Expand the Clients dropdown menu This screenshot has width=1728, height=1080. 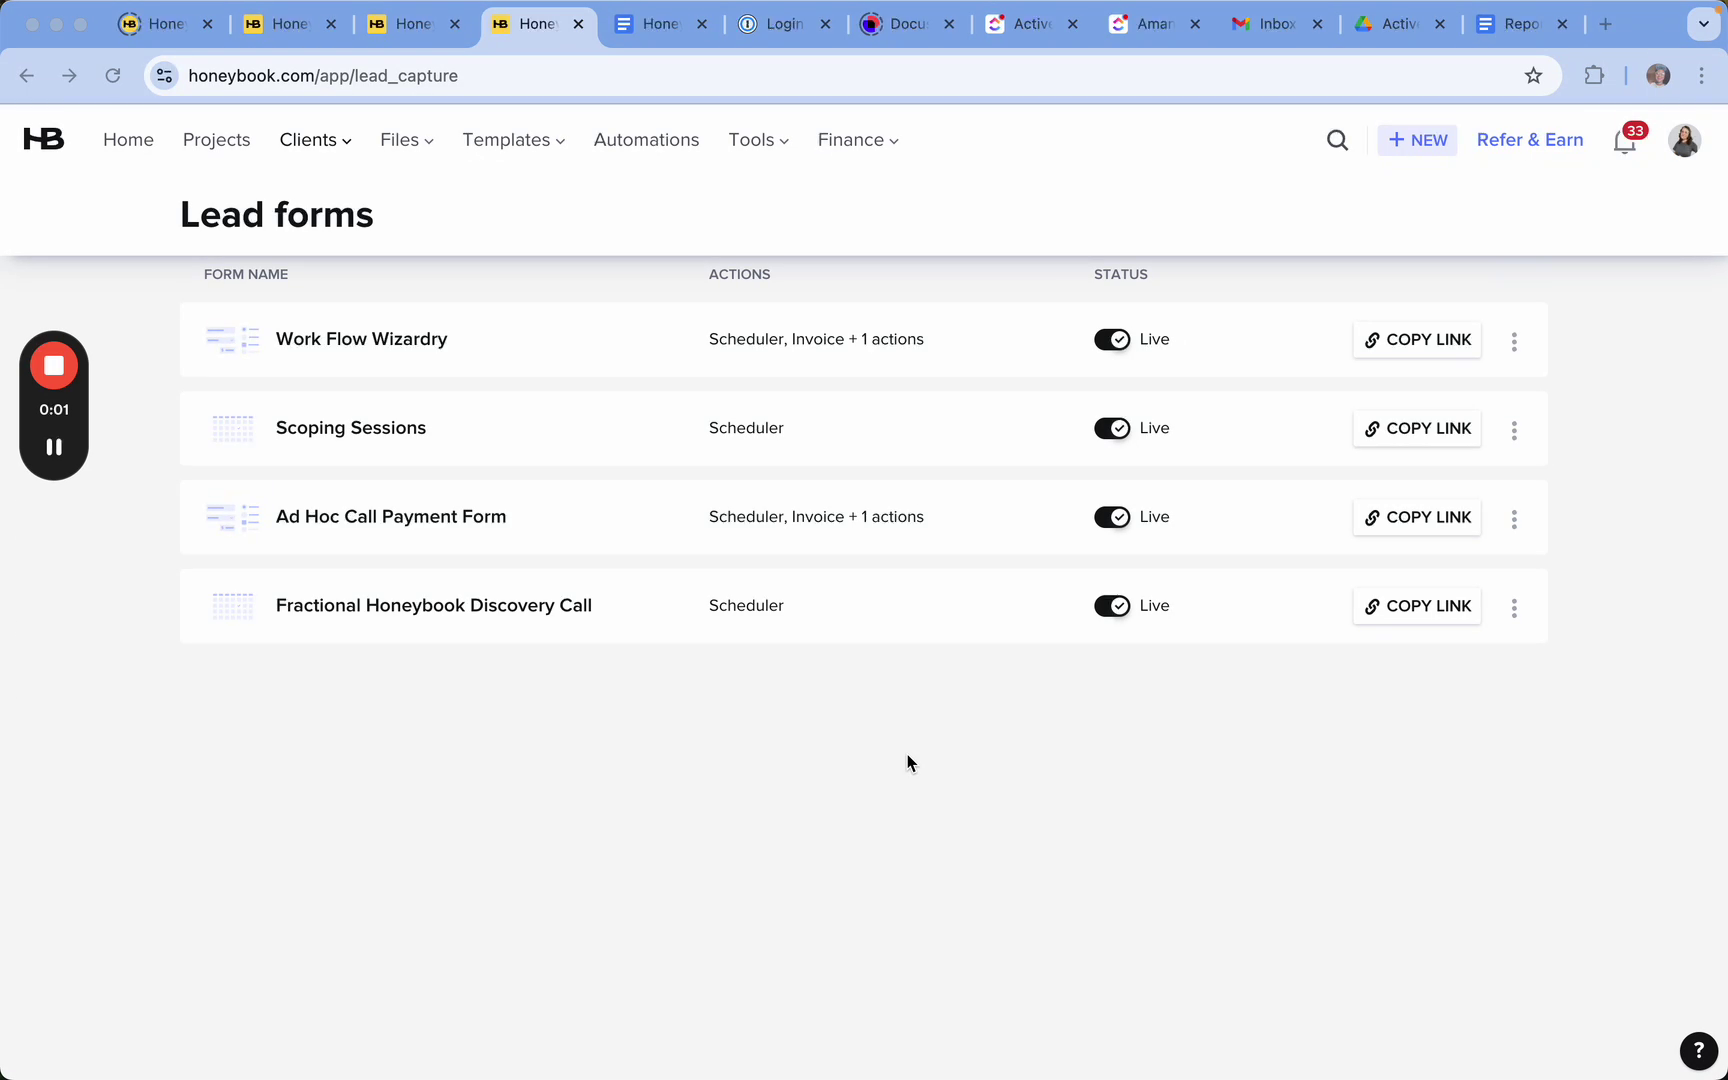click(315, 141)
